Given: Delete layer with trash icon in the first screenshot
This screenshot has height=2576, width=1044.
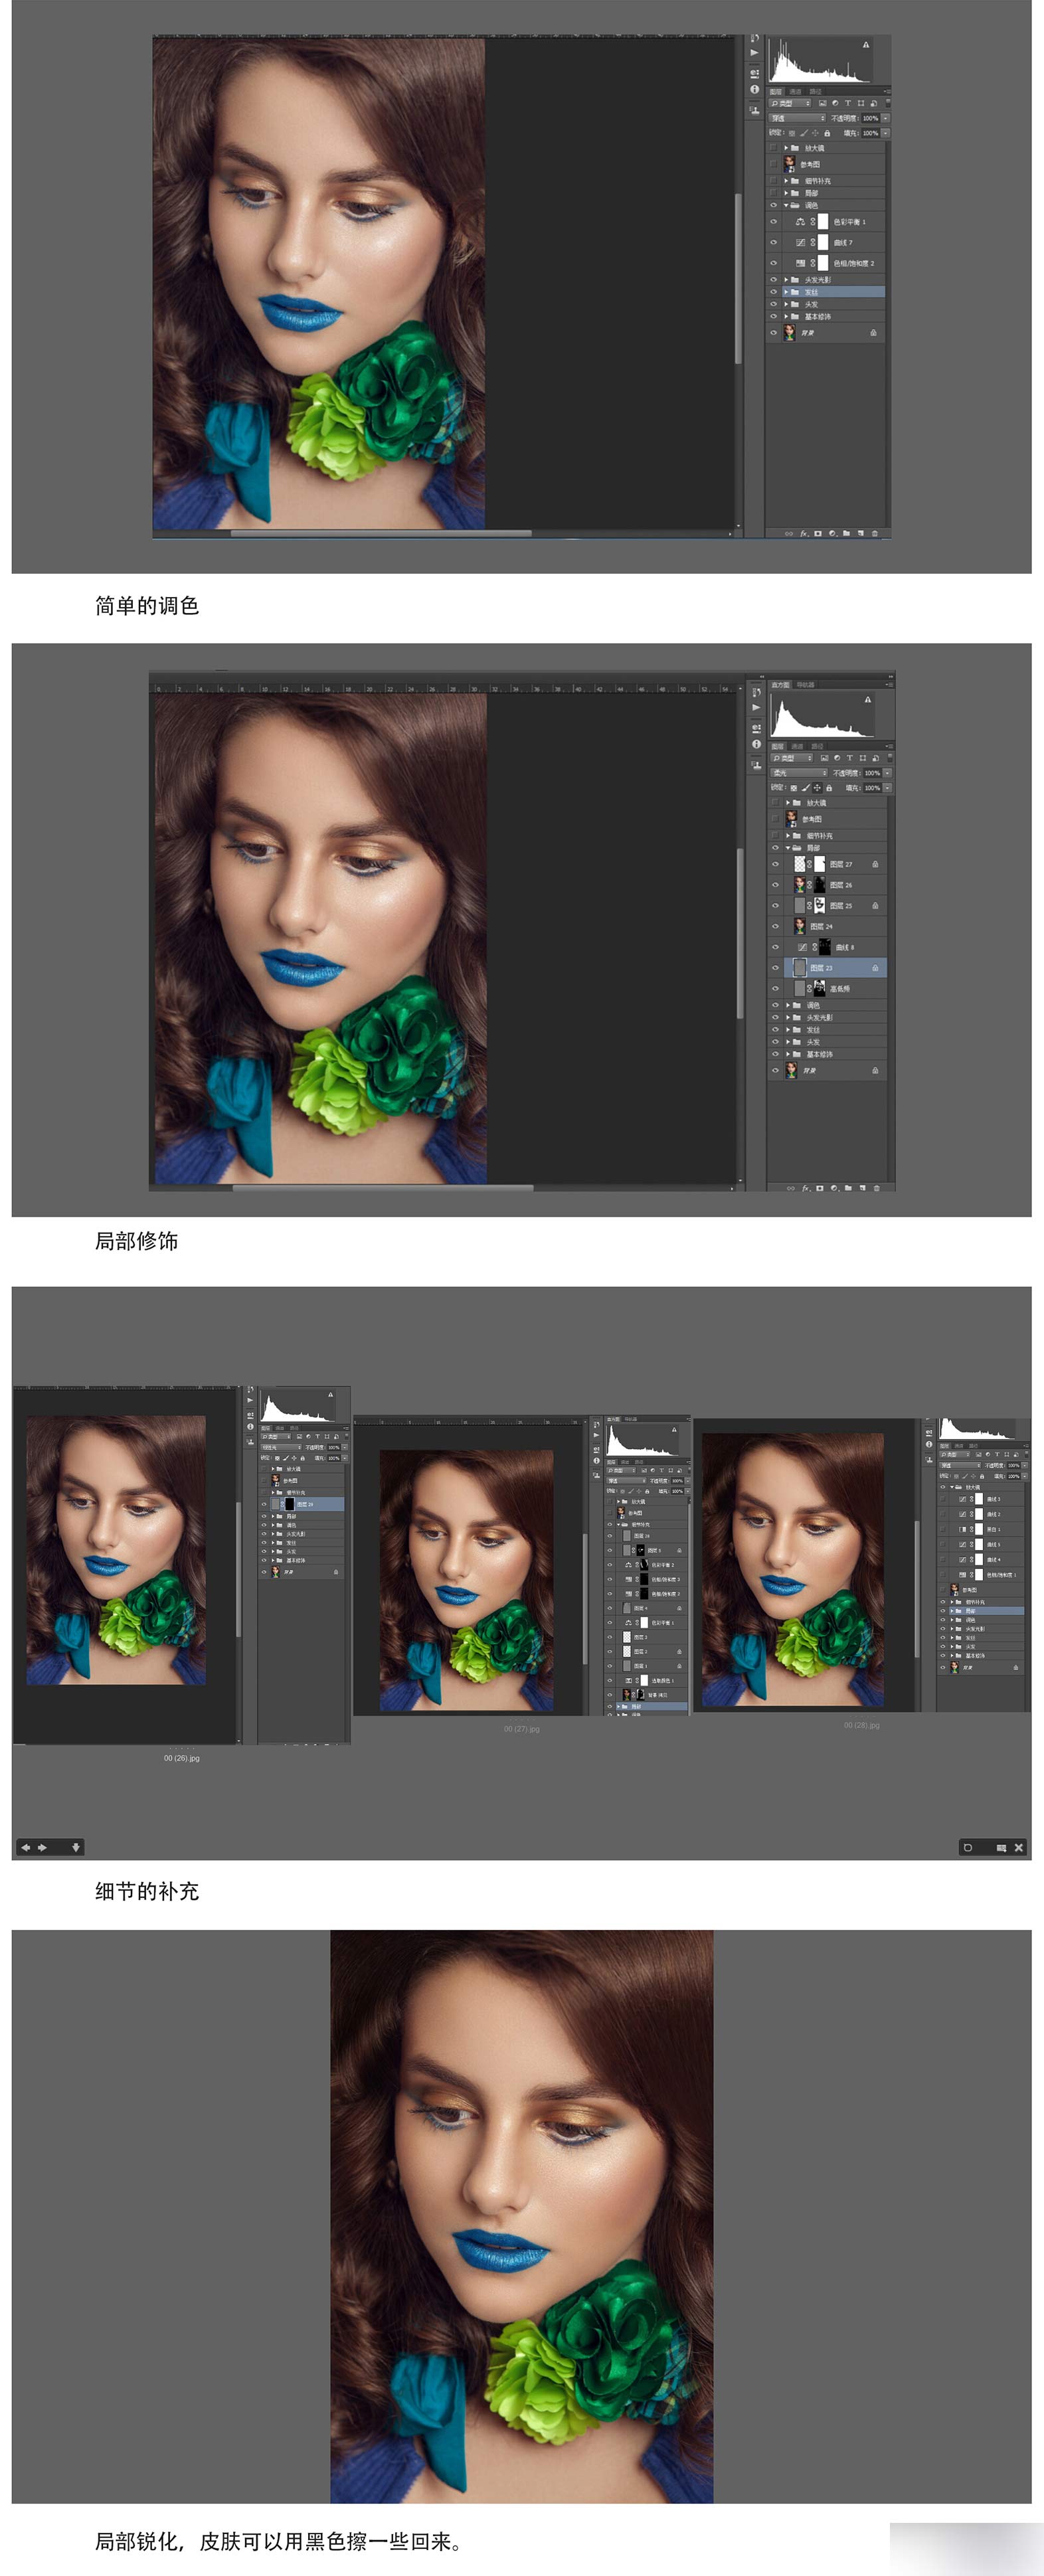Looking at the screenshot, I should [x=875, y=533].
